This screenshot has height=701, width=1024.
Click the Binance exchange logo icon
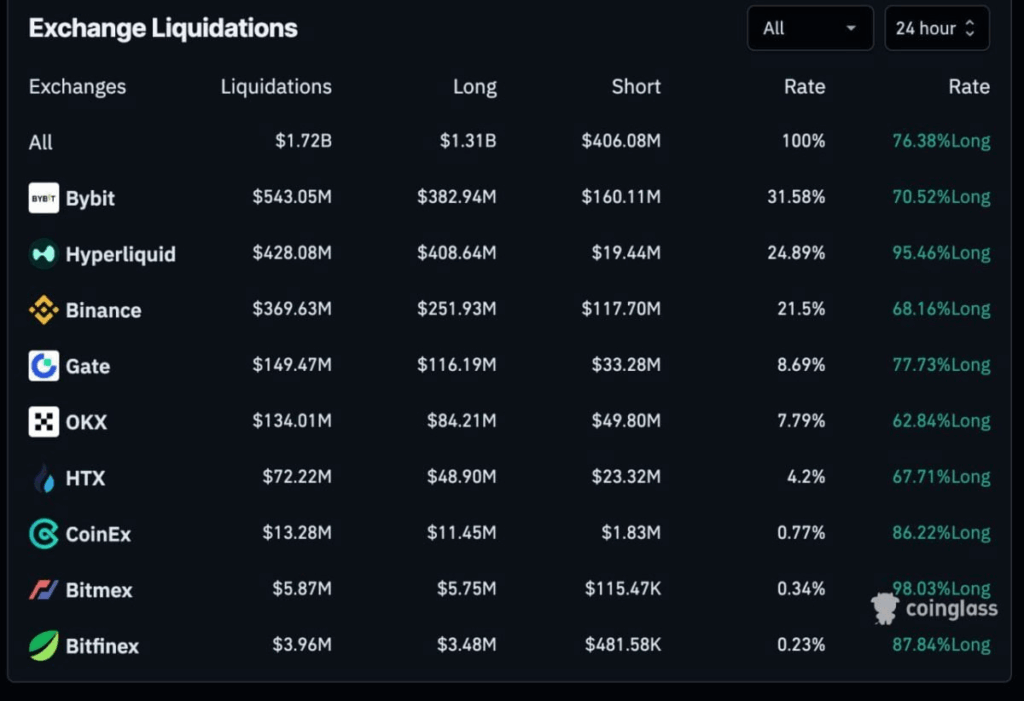[44, 310]
